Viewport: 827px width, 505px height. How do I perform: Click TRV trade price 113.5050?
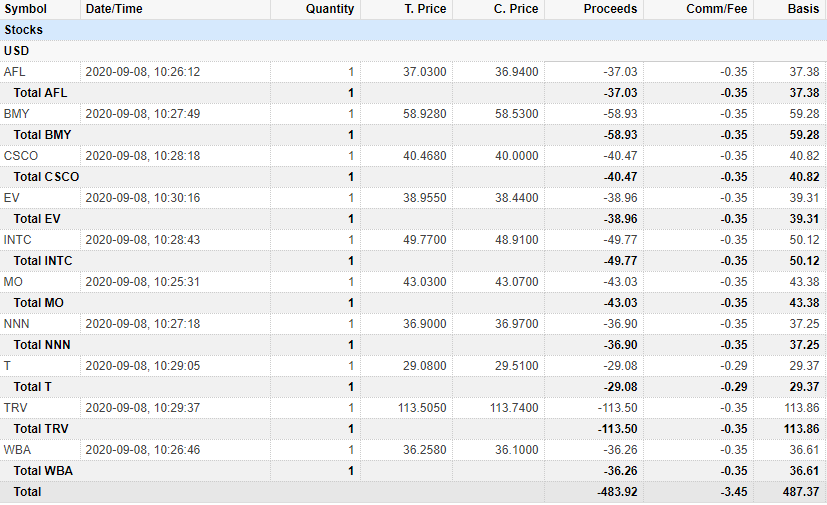click(422, 408)
